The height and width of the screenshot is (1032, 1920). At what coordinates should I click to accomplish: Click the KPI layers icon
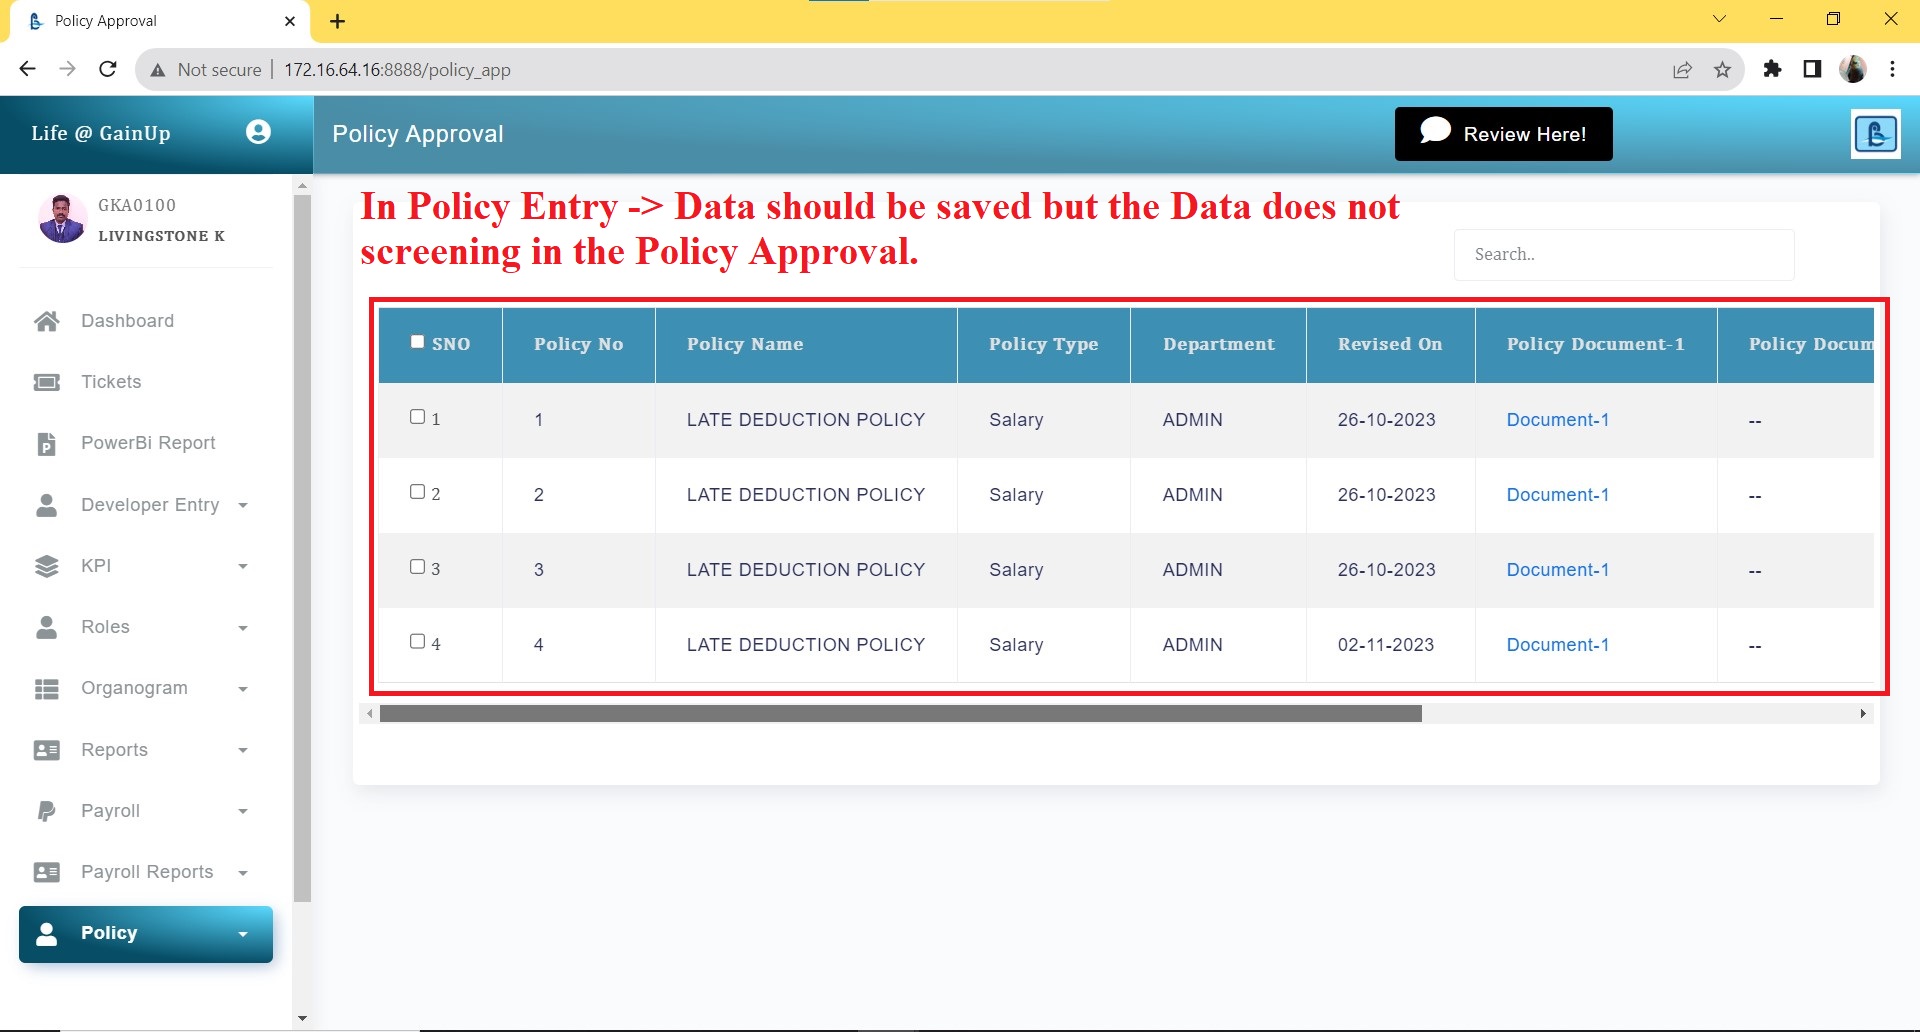click(46, 566)
